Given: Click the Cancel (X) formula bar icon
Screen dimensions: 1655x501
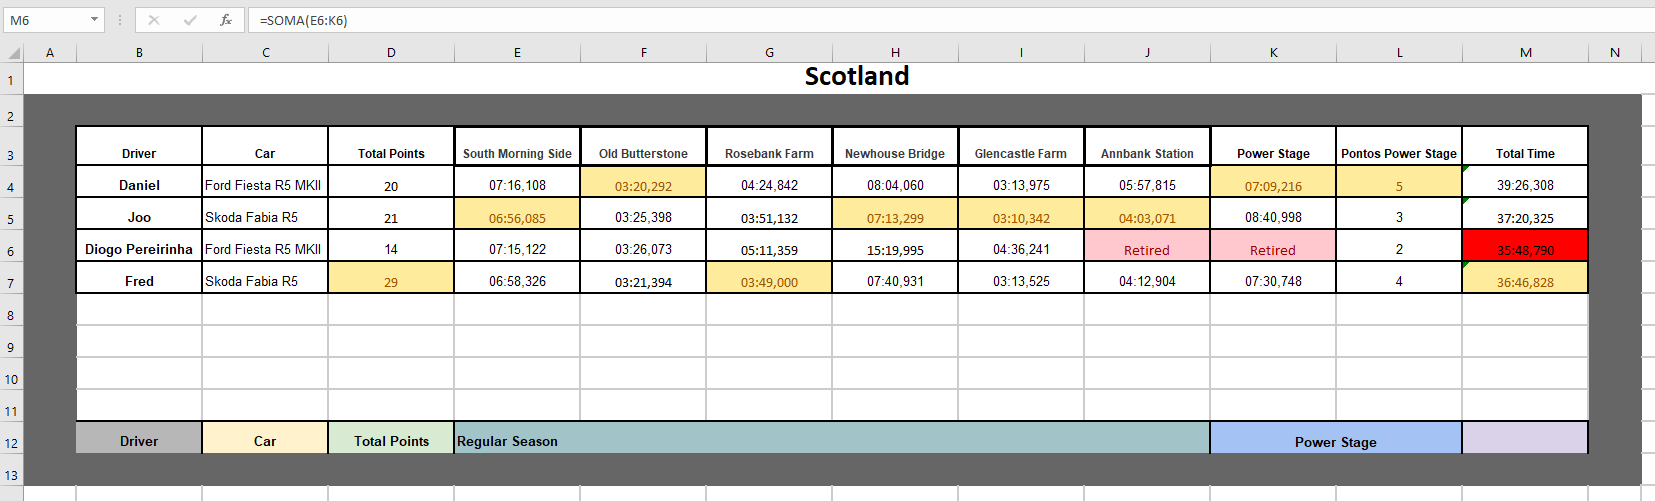Looking at the screenshot, I should 153,20.
